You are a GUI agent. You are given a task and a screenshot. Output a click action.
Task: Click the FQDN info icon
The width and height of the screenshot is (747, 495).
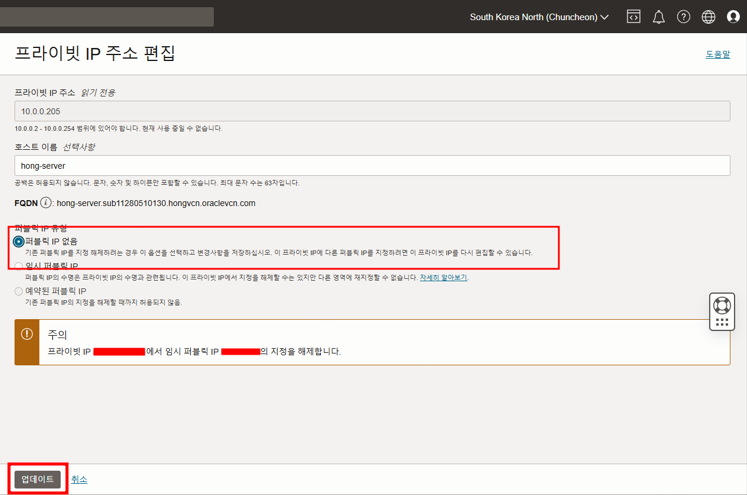click(x=46, y=203)
